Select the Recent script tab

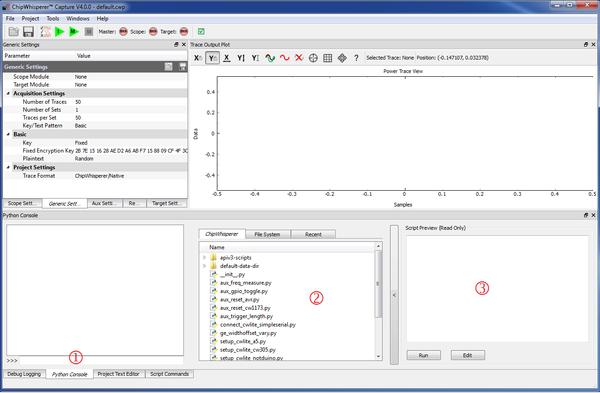[313, 234]
